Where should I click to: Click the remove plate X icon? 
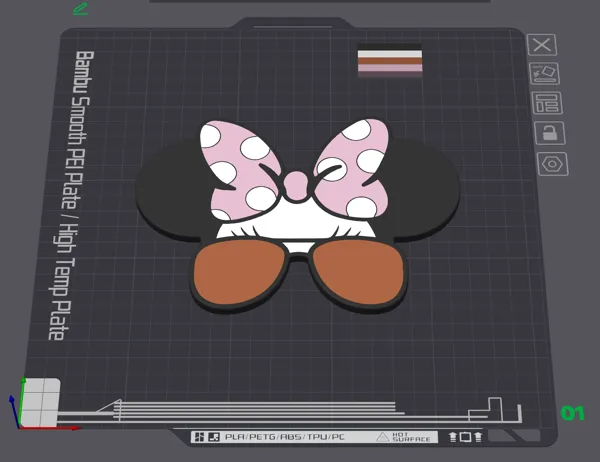point(542,45)
